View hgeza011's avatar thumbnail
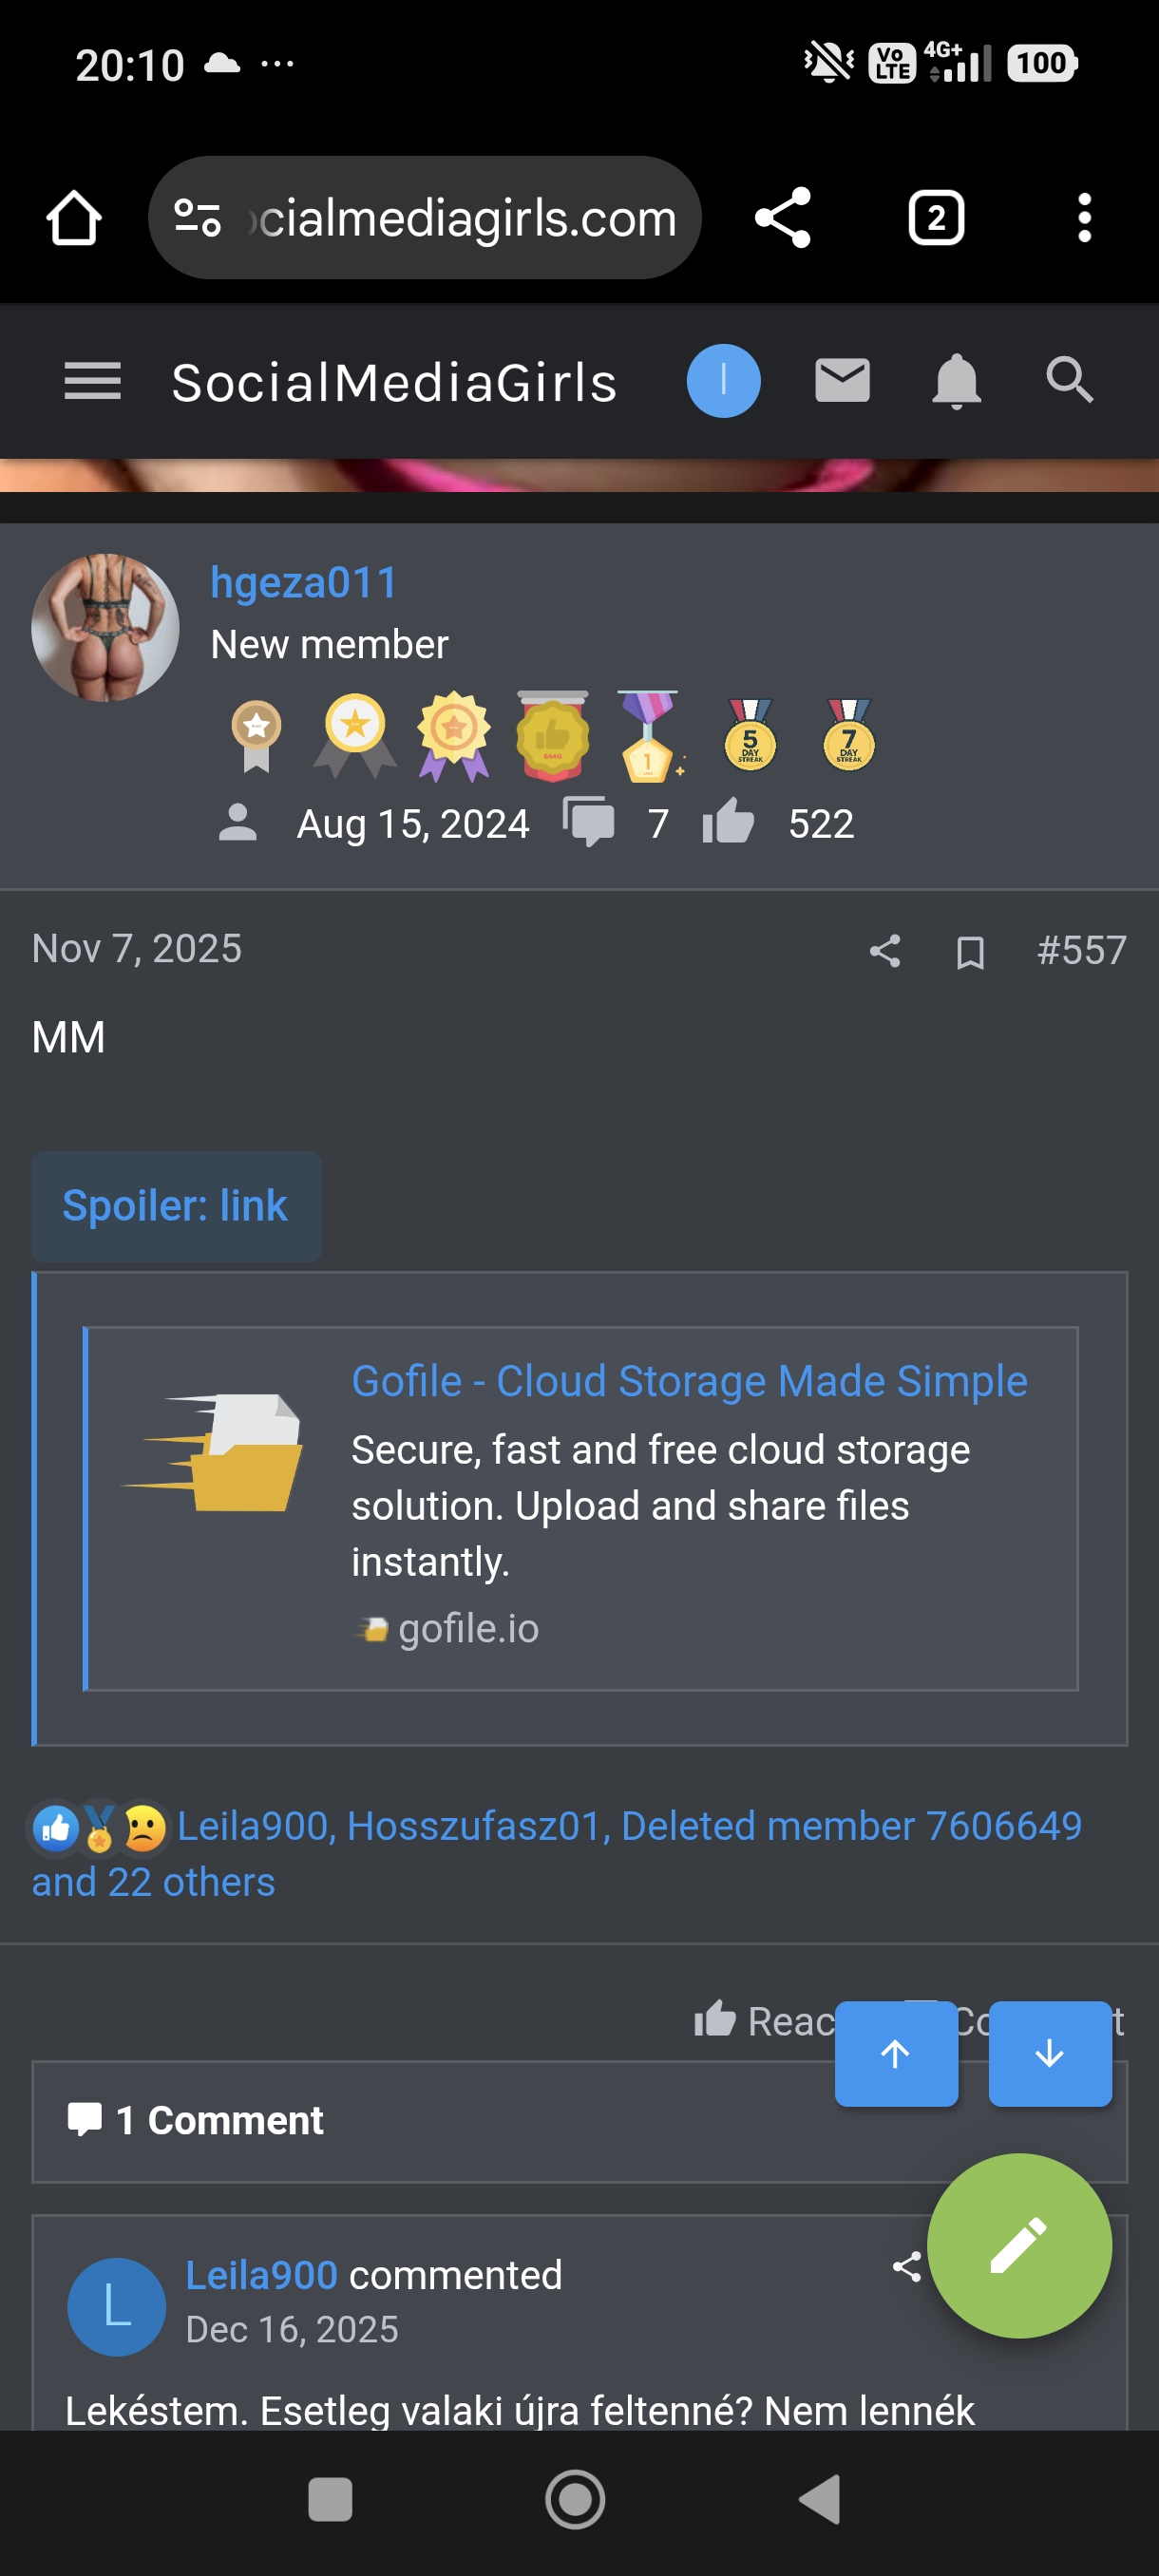 point(106,628)
